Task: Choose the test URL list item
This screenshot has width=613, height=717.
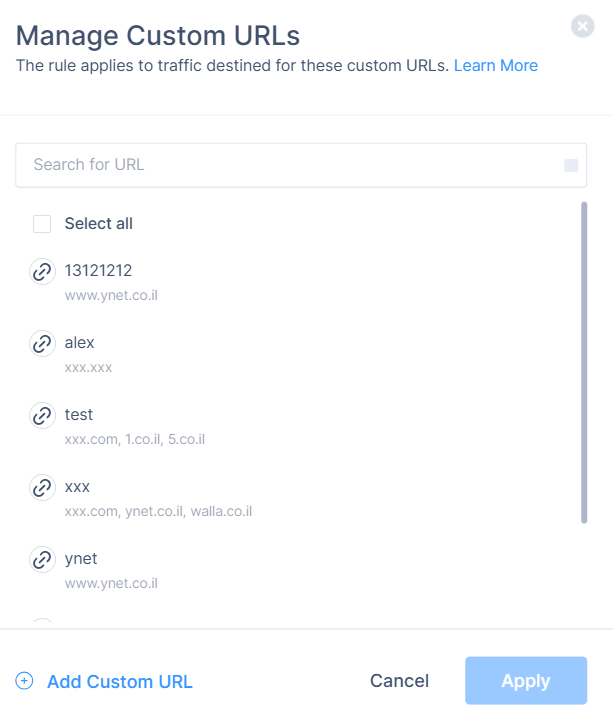Action: tap(79, 415)
